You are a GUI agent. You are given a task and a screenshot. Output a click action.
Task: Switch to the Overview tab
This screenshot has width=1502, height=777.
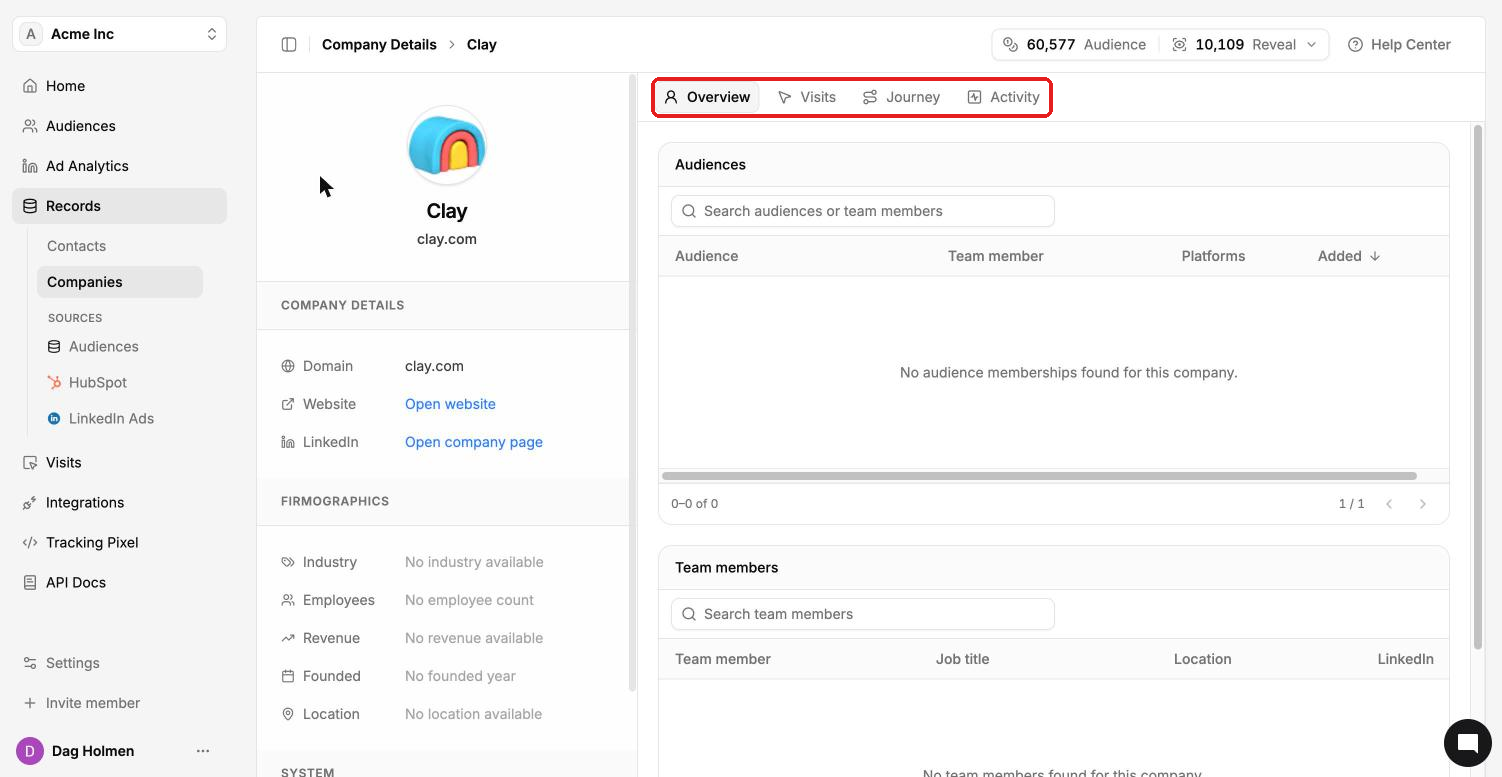[707, 97]
